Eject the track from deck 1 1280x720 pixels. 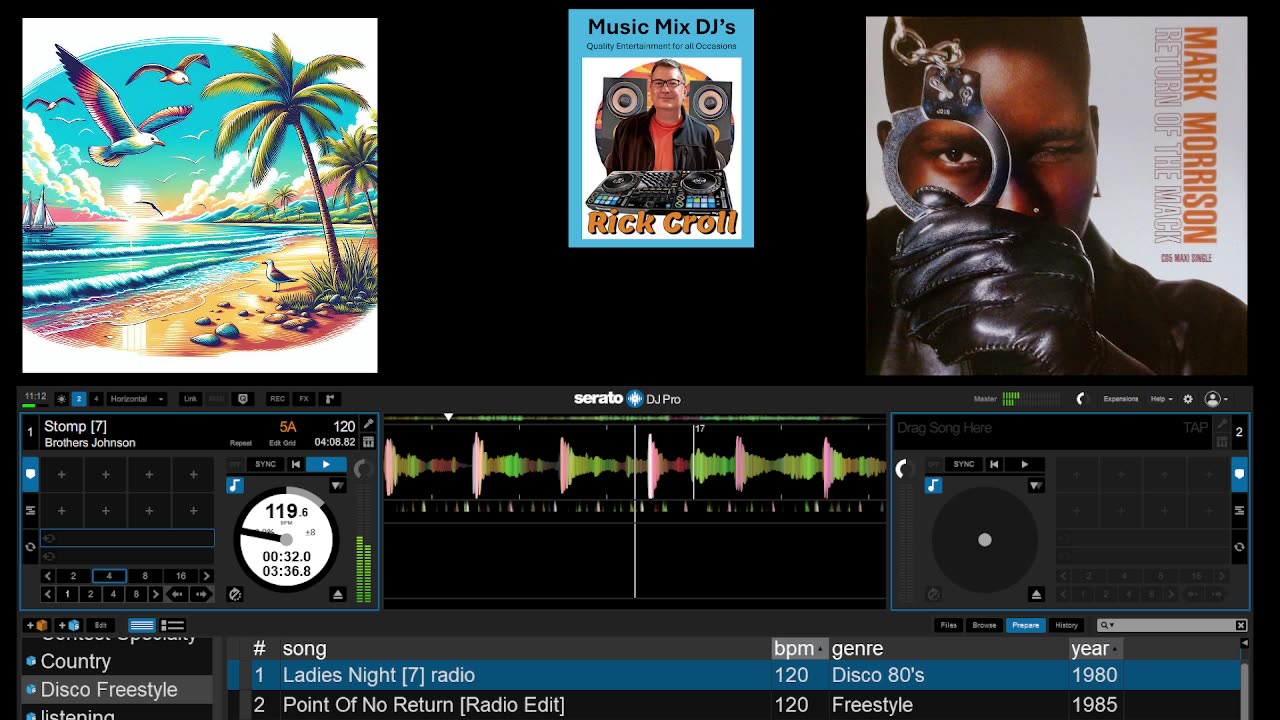point(338,594)
